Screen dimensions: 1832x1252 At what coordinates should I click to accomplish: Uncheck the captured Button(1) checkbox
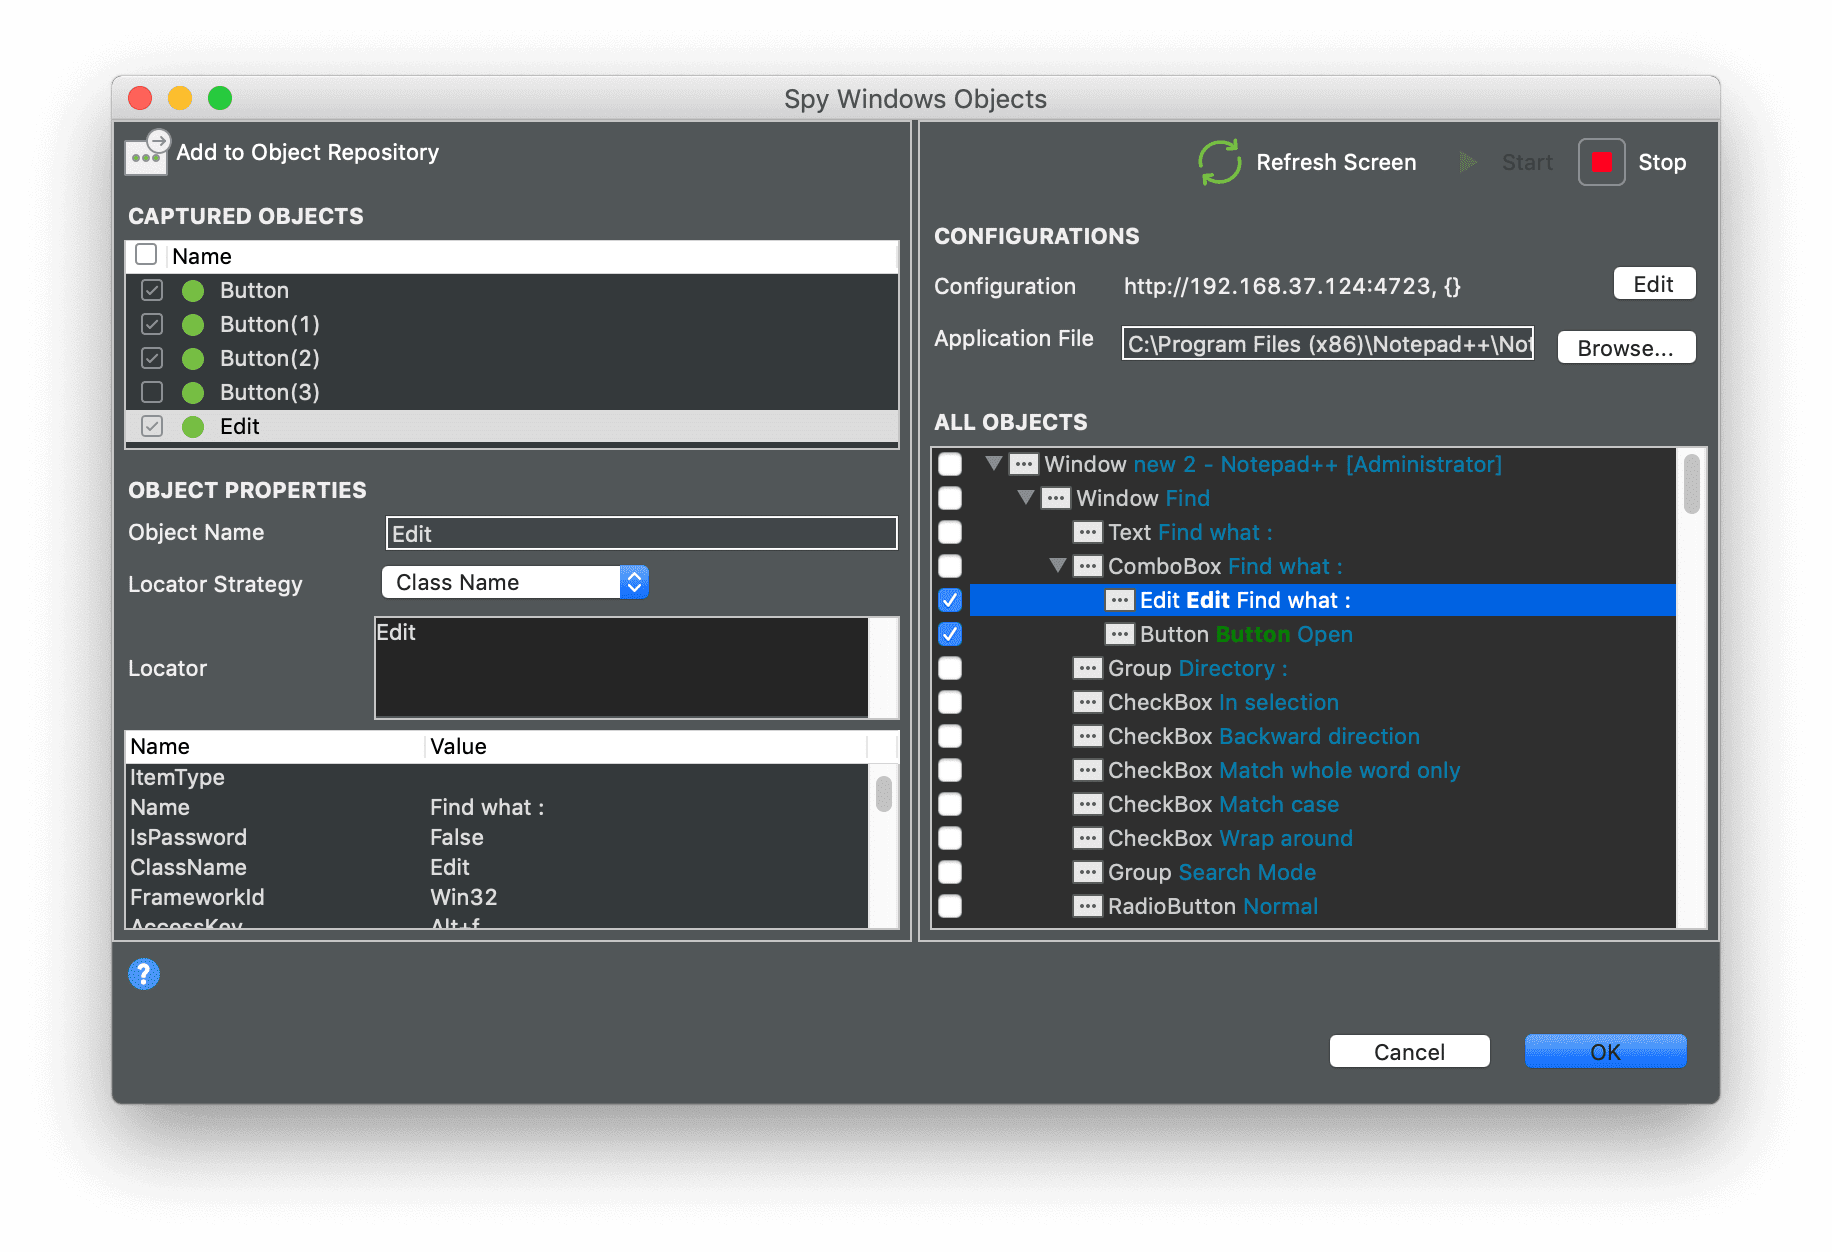click(152, 324)
